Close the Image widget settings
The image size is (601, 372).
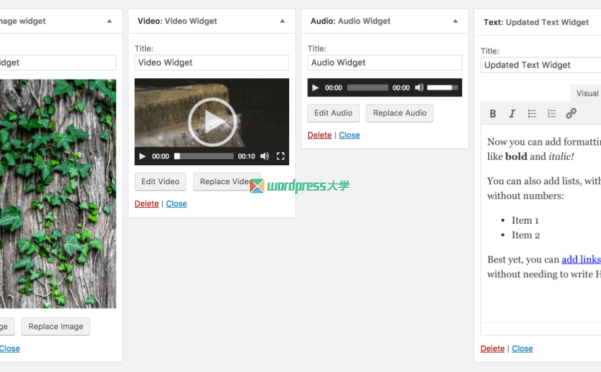coord(10,349)
